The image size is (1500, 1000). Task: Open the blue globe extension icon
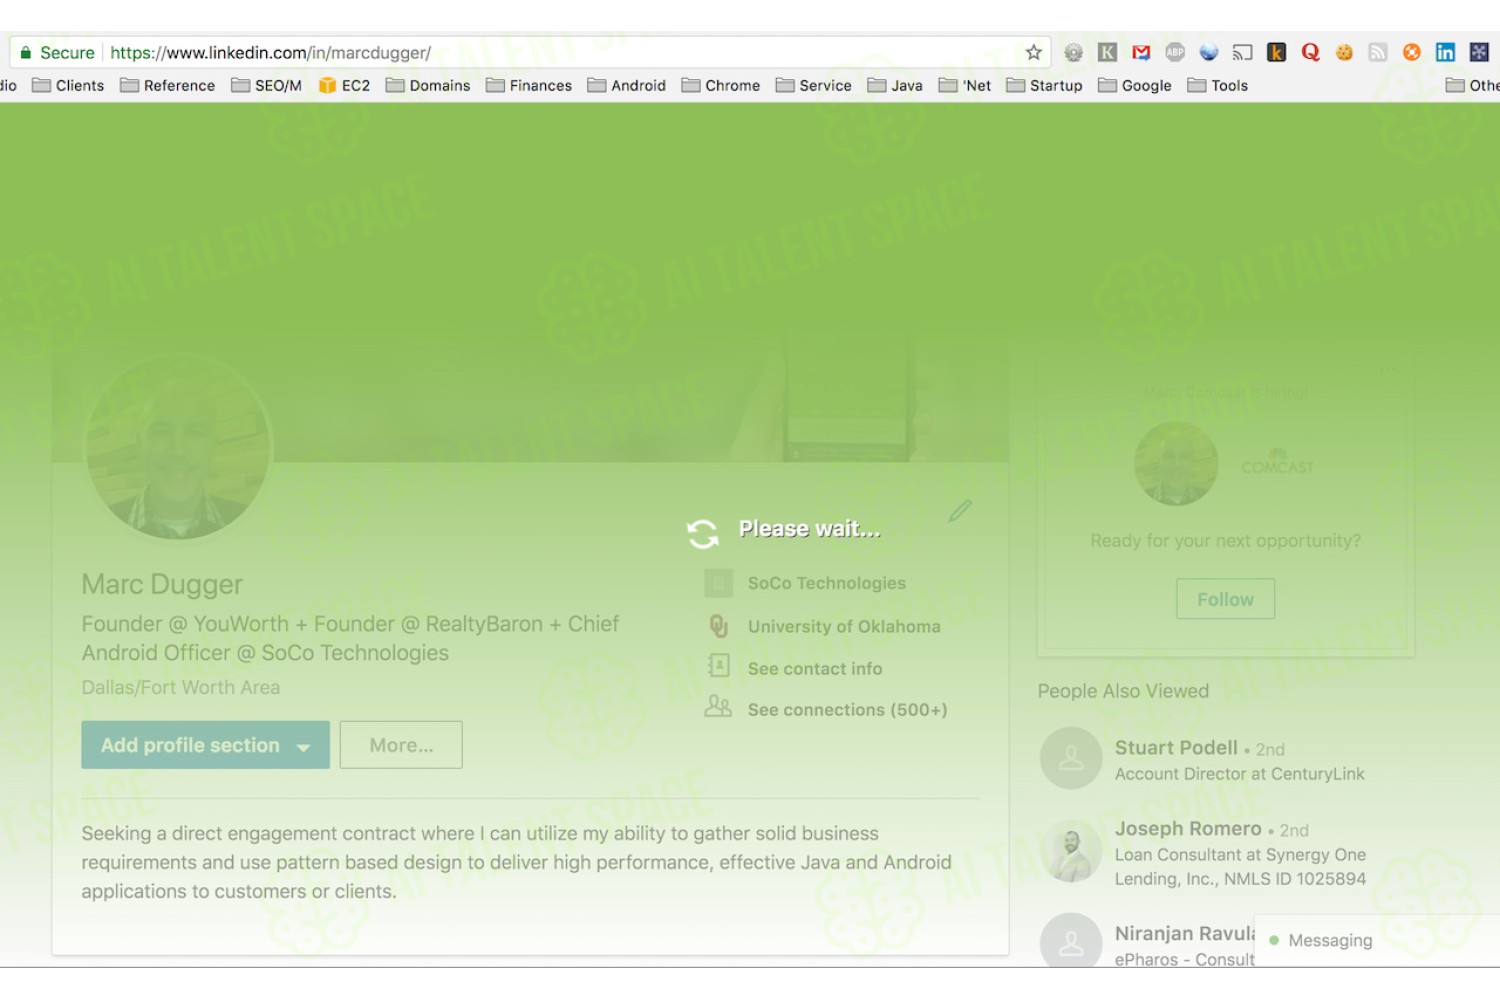coord(1209,52)
